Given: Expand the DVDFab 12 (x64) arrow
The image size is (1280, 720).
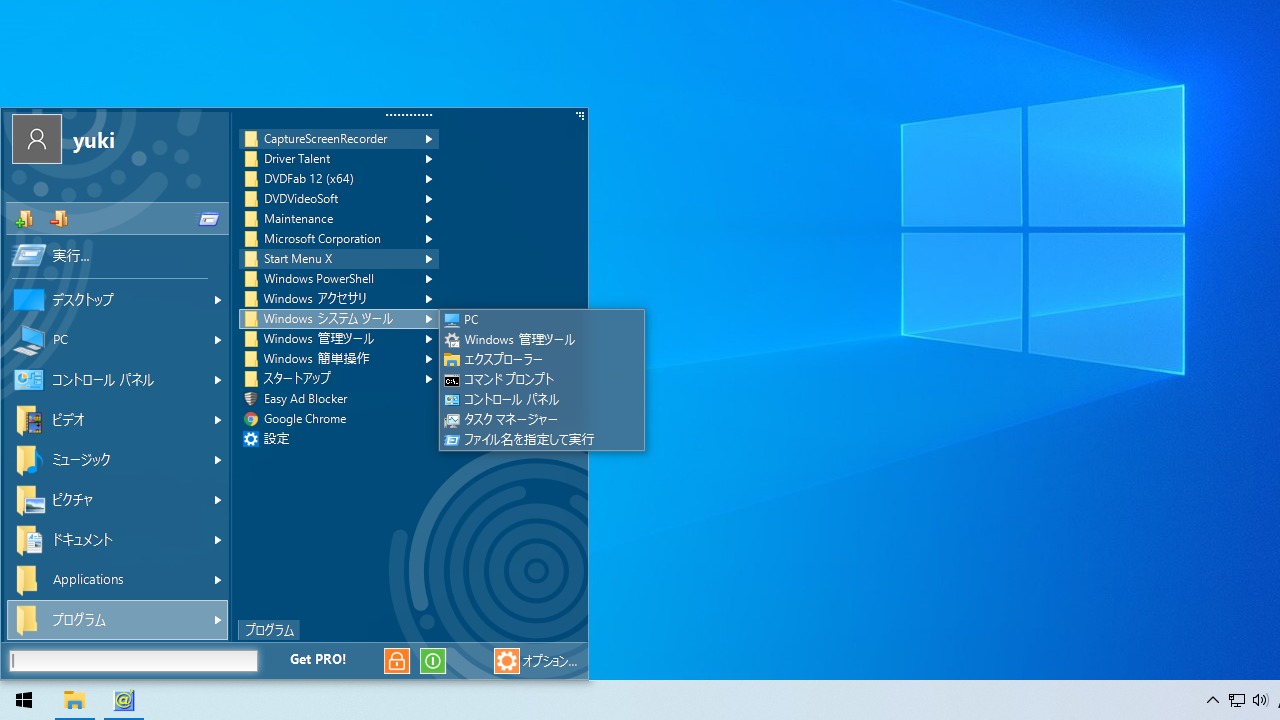Looking at the screenshot, I should coord(428,179).
